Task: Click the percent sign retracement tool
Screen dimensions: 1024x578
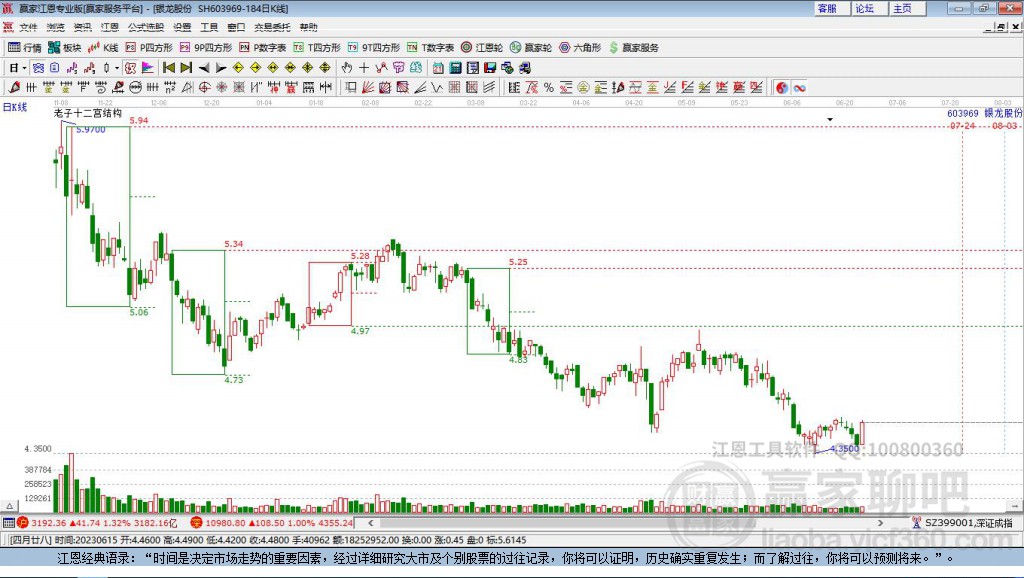Action: coord(549,88)
